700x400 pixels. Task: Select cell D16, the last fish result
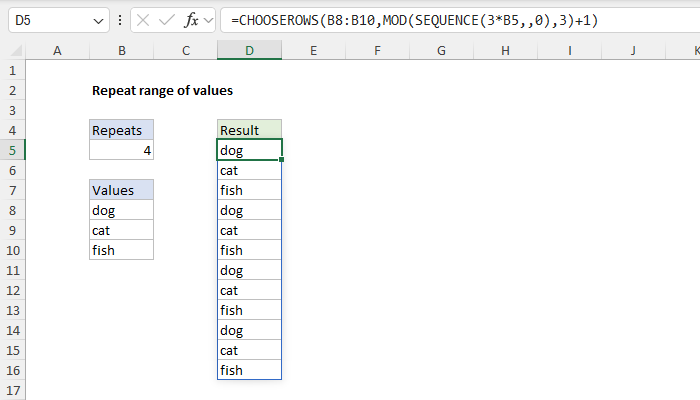click(x=249, y=370)
